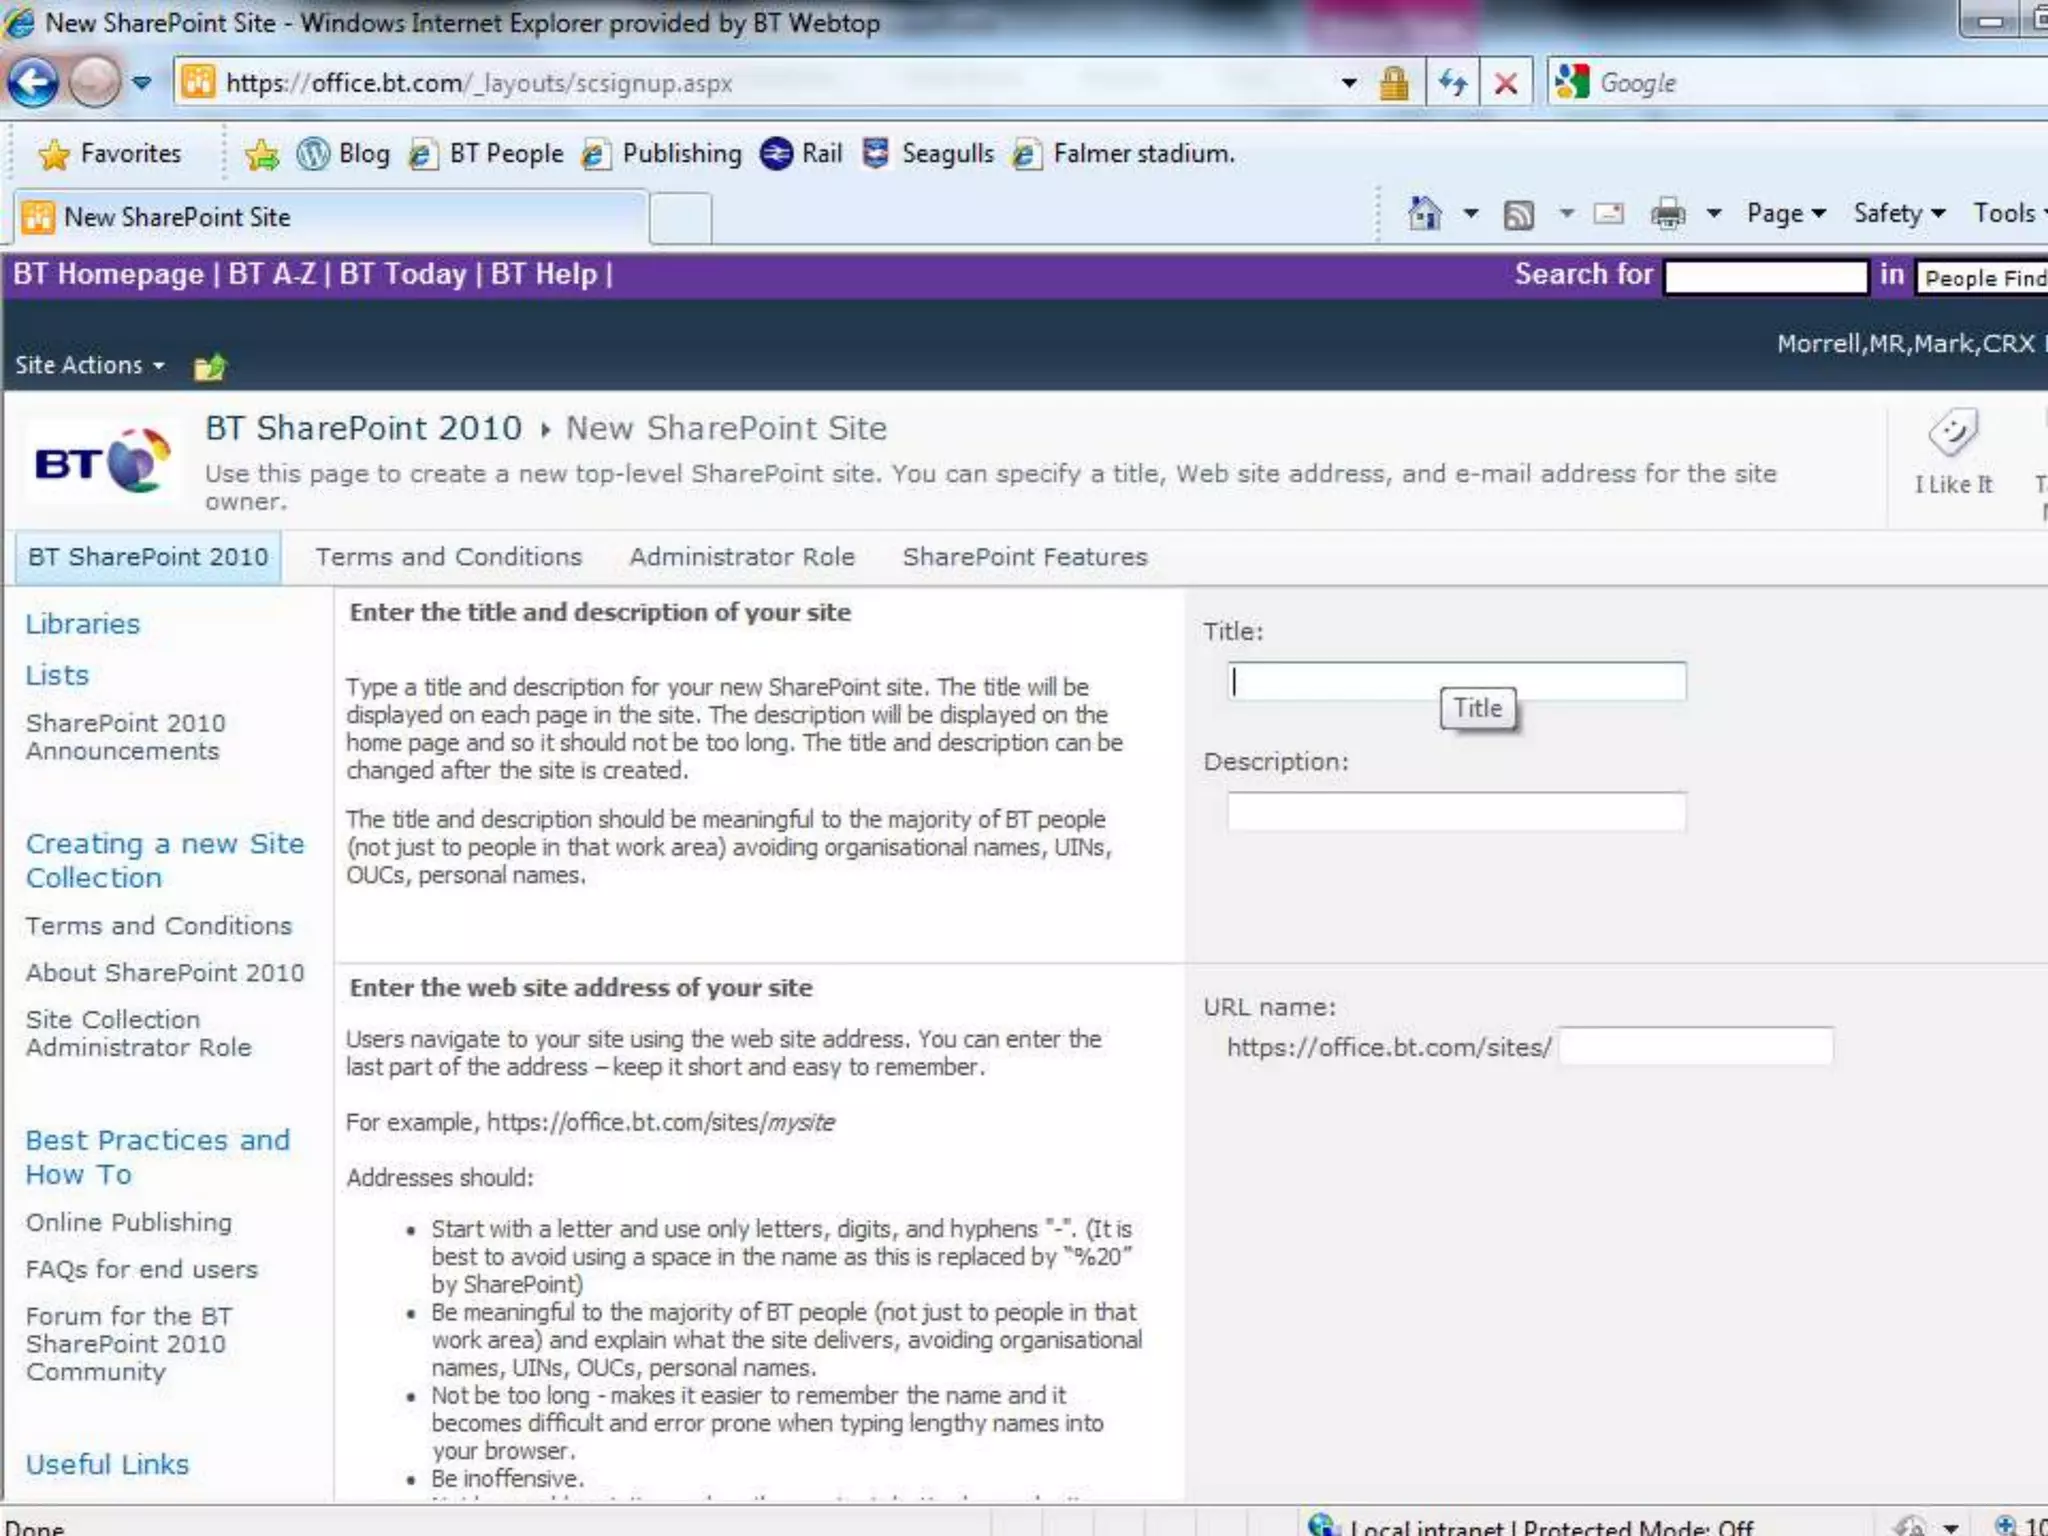Expand the address bar autocomplete dropdown arrow
Viewport: 2048px width, 1536px height.
pos(1349,83)
